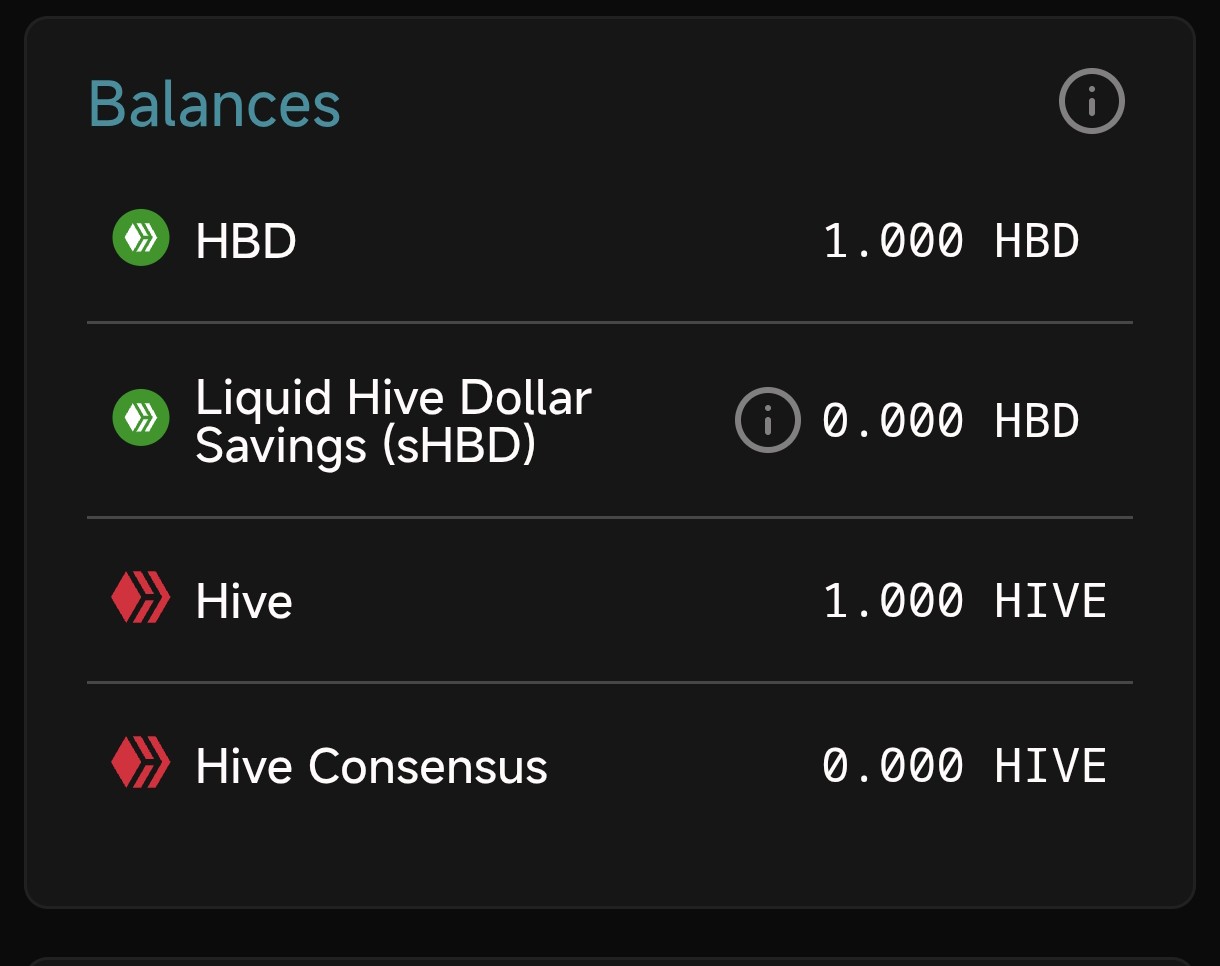Image resolution: width=1220 pixels, height=966 pixels.
Task: Click empty card space below Hive Consensus
Action: tap(610, 850)
